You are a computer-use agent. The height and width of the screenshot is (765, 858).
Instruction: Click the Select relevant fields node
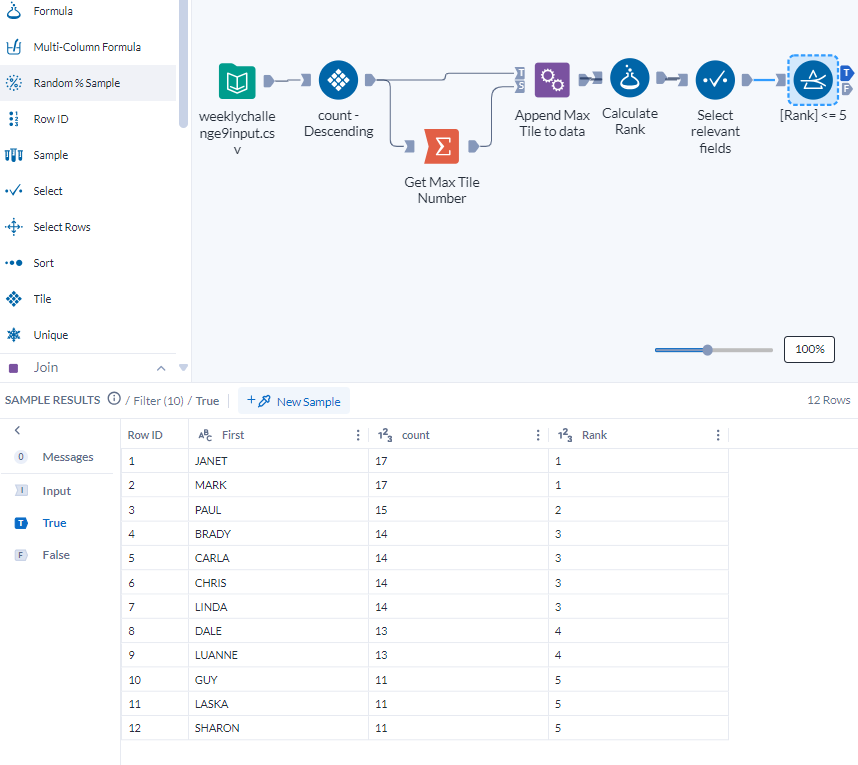715,79
